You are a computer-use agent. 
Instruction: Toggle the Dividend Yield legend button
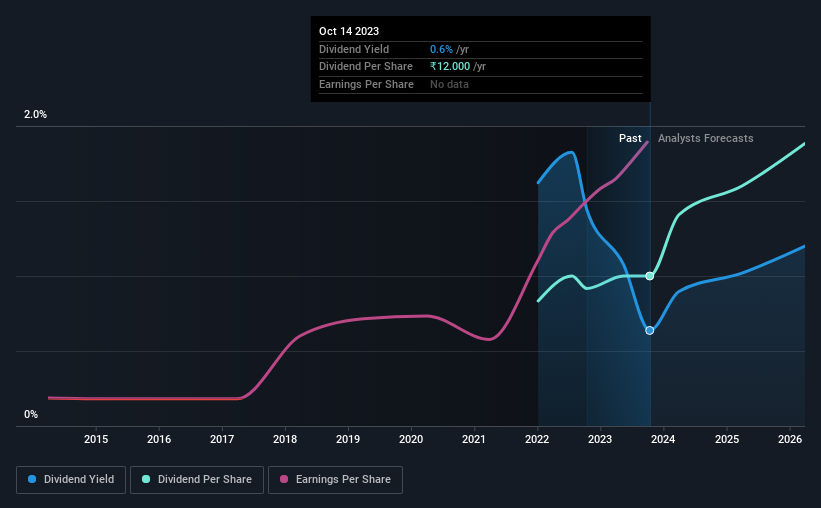(71, 480)
